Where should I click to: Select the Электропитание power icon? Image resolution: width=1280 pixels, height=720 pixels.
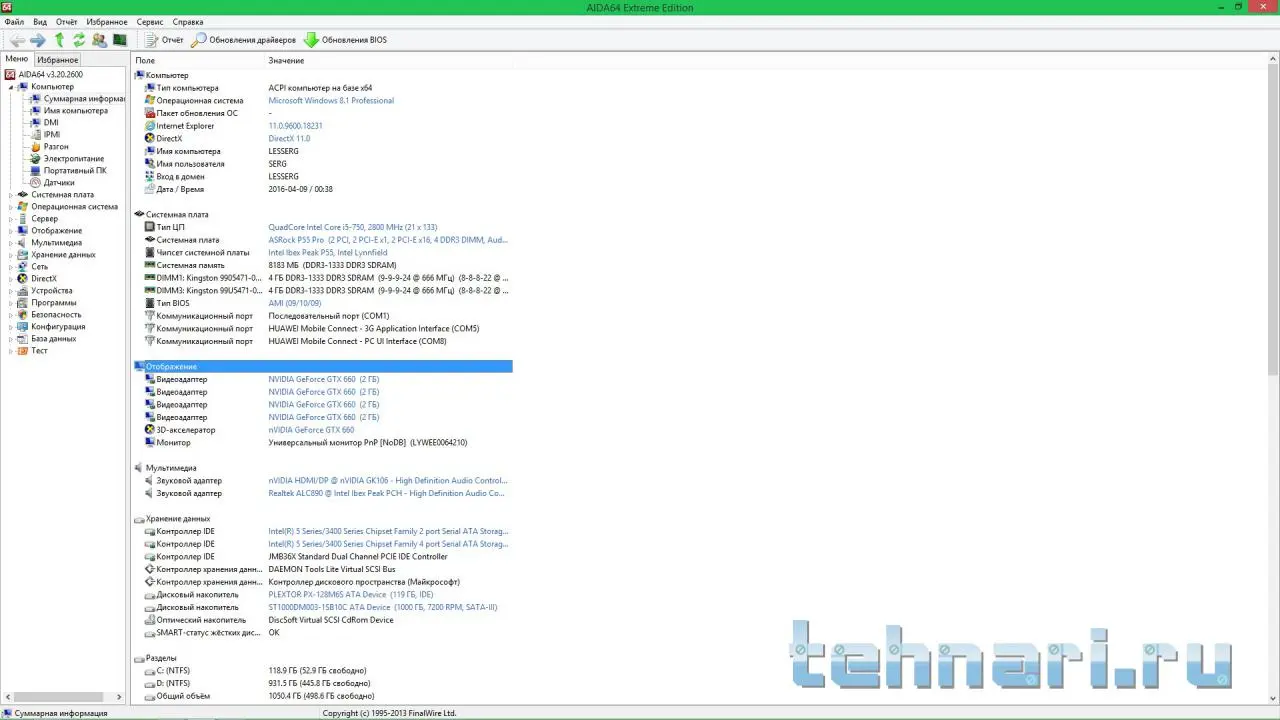click(x=35, y=159)
